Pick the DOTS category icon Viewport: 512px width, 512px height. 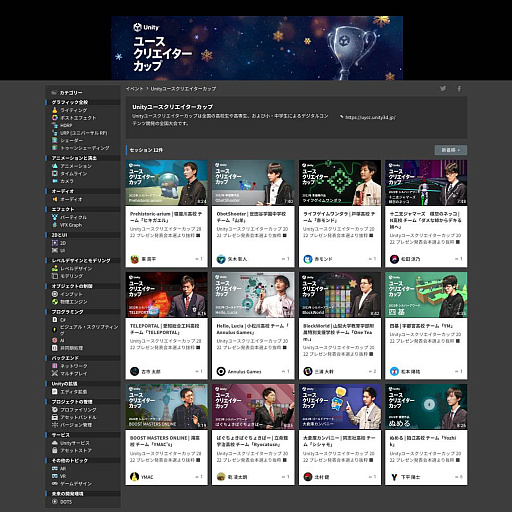coord(55,501)
